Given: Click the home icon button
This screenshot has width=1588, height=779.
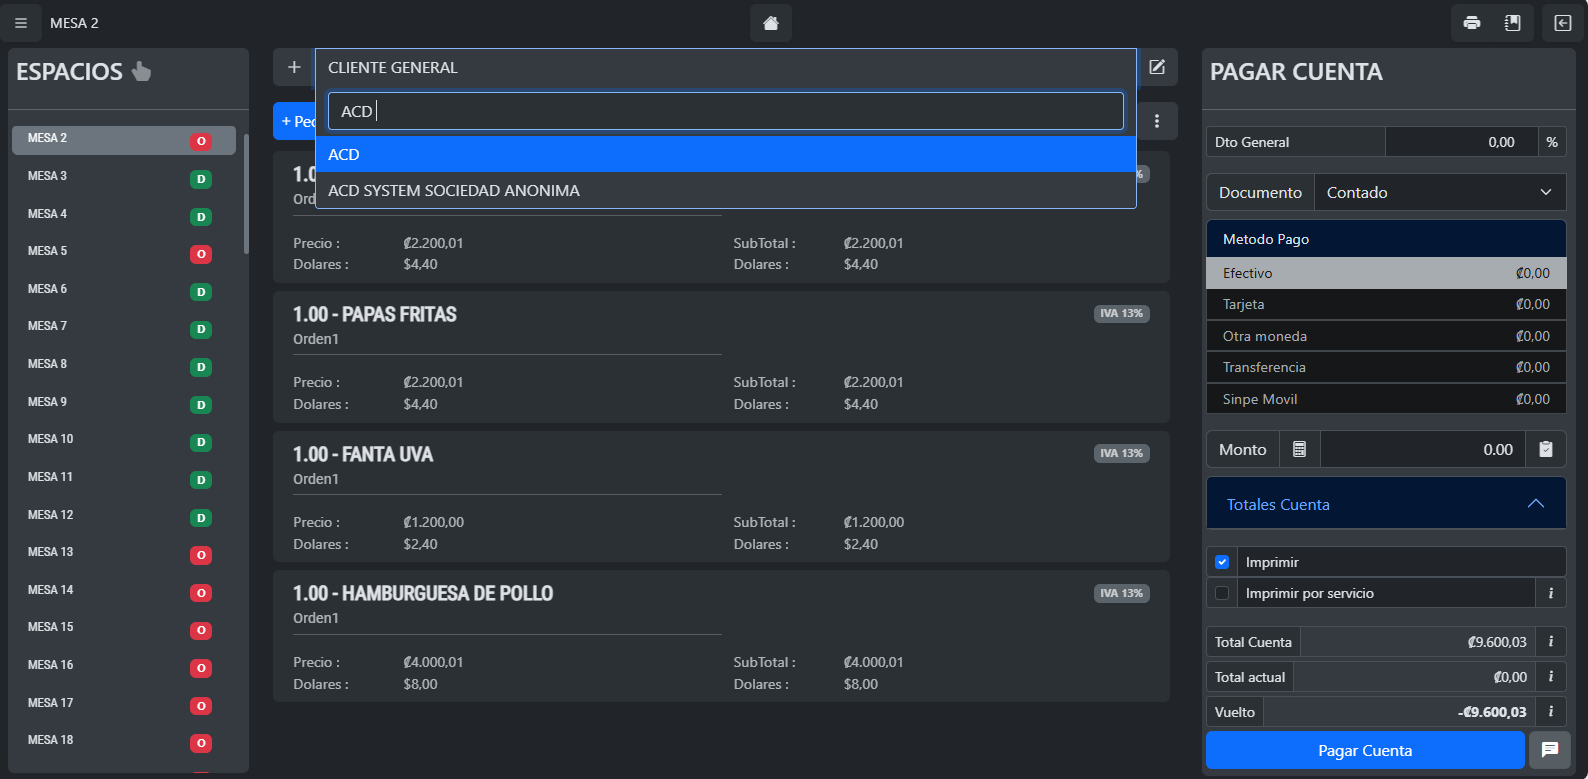Looking at the screenshot, I should (x=770, y=23).
